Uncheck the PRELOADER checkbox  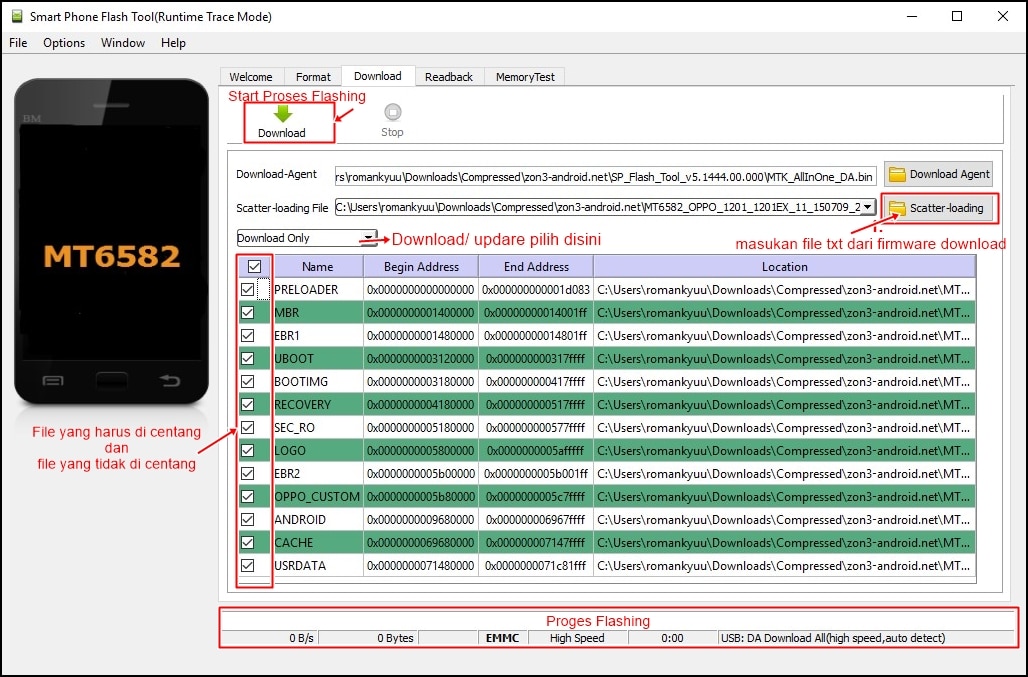248,290
